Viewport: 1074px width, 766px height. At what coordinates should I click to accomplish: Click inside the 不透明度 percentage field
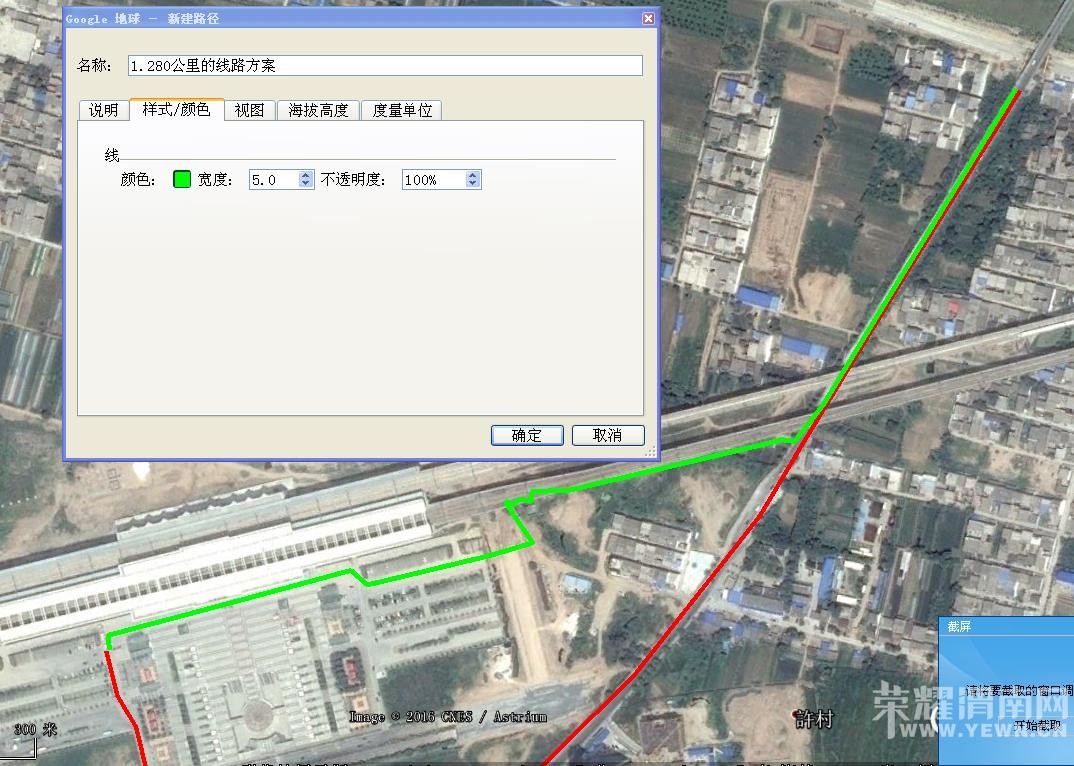(432, 180)
